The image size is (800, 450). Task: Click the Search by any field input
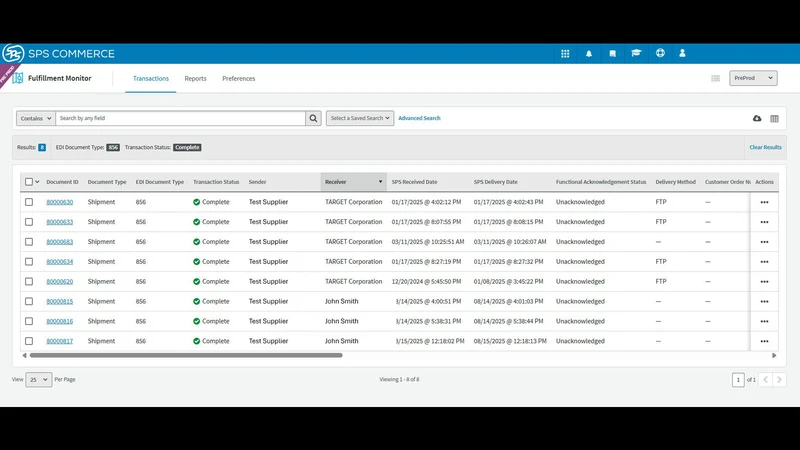coord(181,118)
